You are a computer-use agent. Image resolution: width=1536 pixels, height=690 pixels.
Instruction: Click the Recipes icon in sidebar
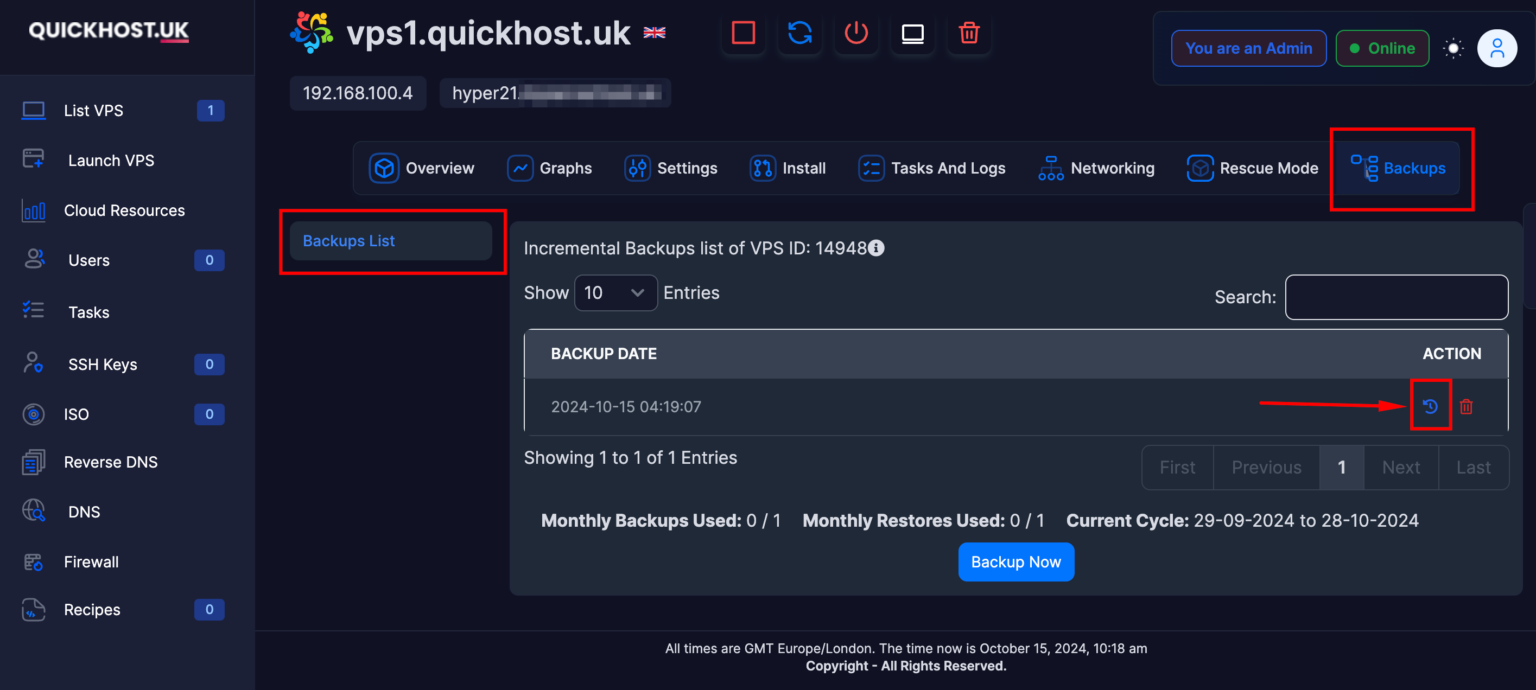coord(34,609)
